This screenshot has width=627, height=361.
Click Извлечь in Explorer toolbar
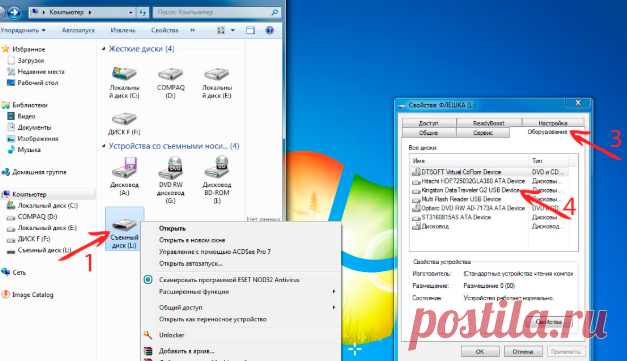click(123, 30)
